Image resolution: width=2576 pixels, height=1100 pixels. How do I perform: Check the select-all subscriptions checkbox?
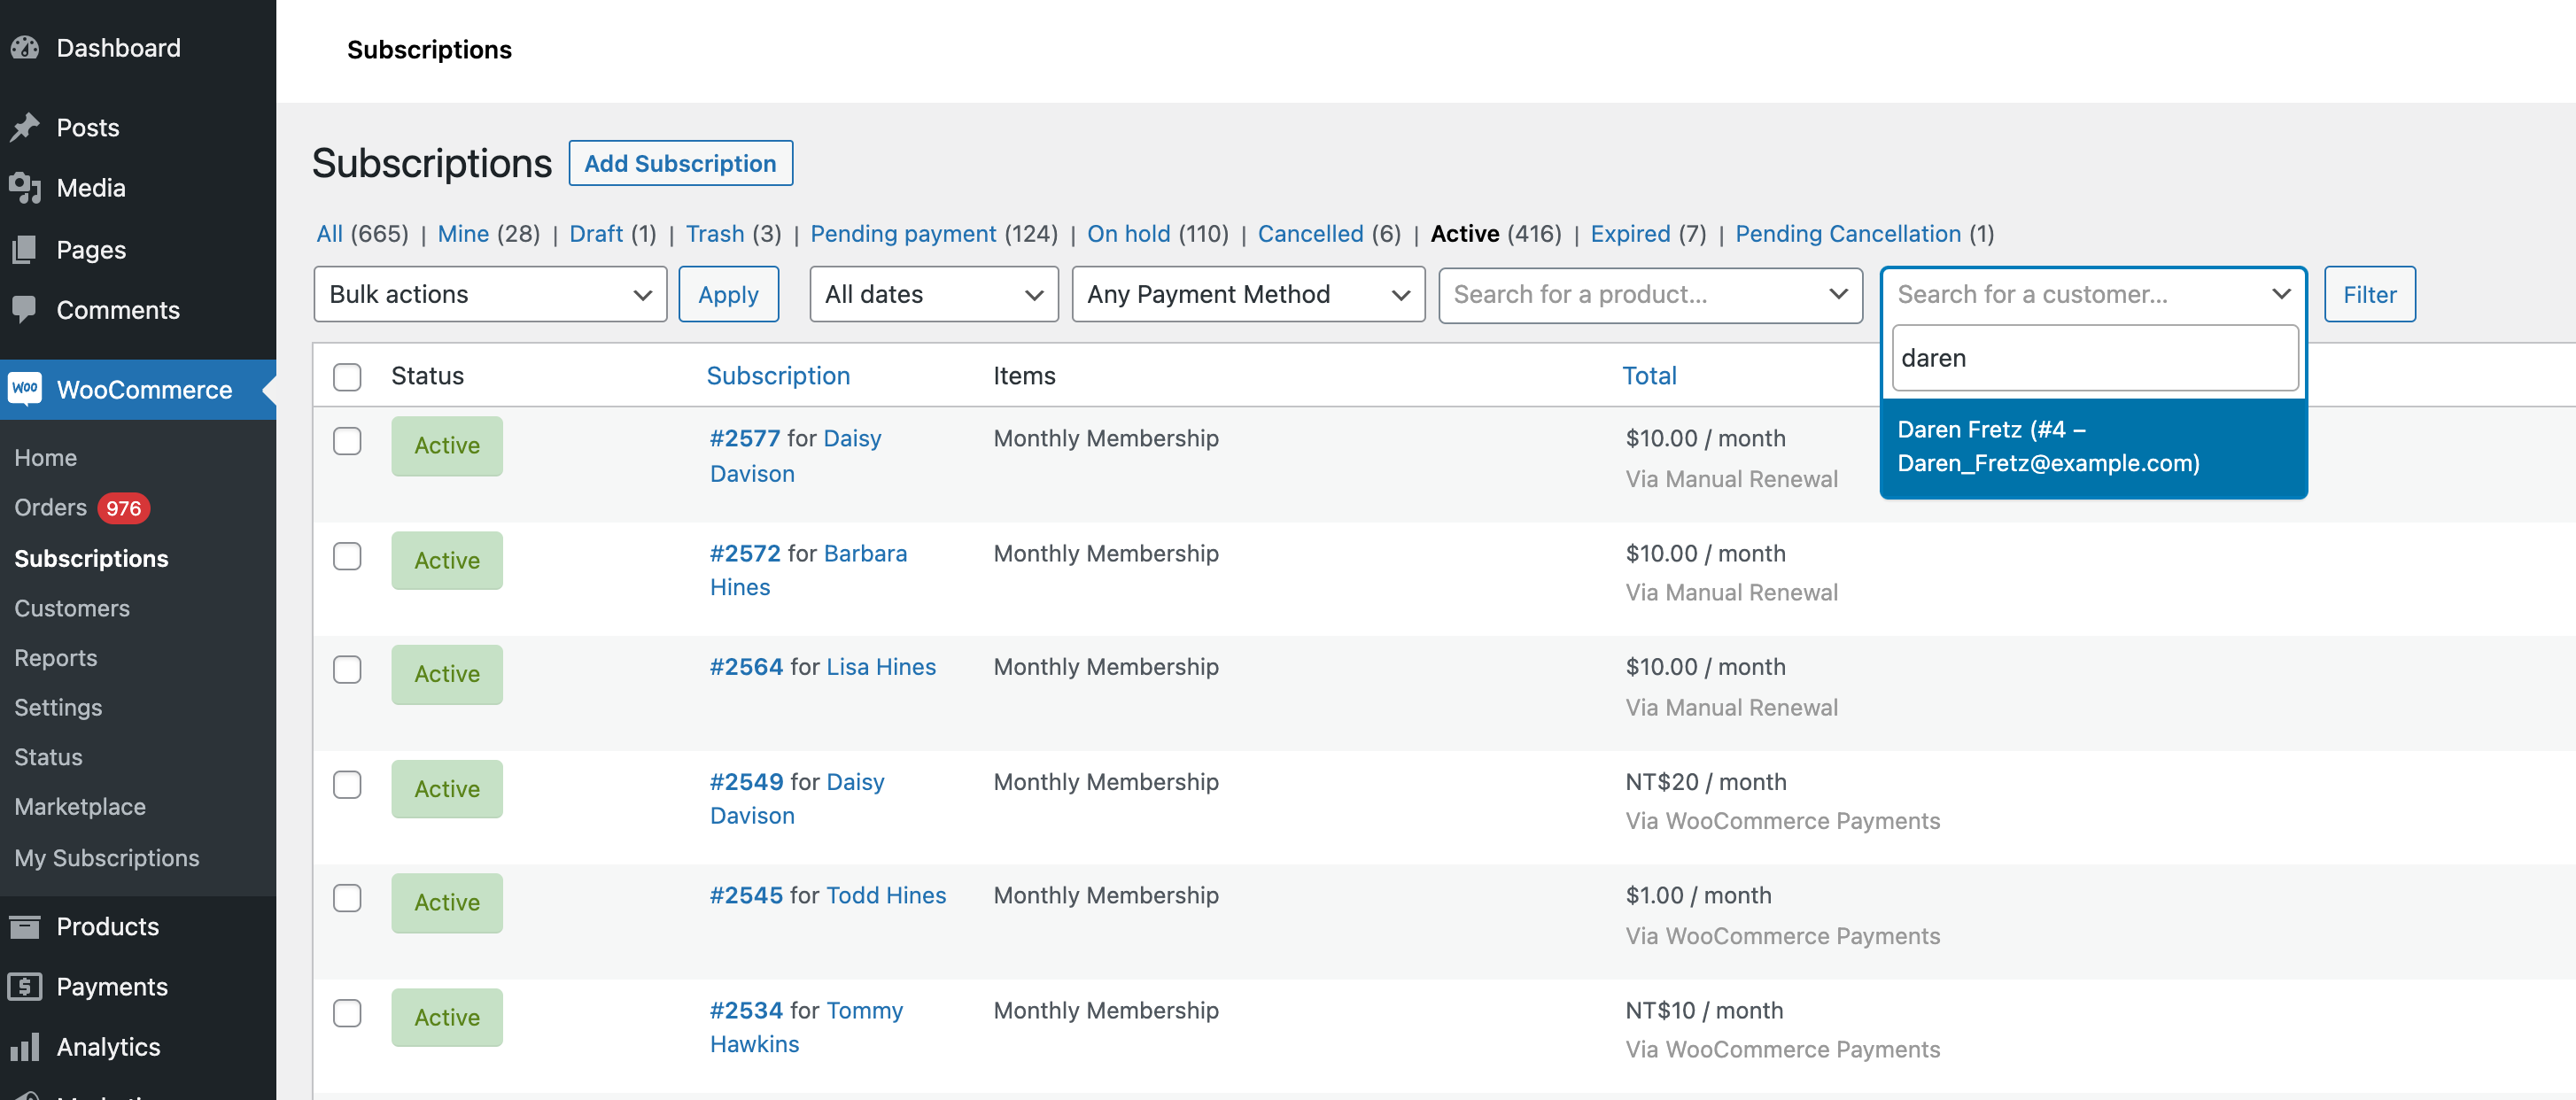[347, 377]
